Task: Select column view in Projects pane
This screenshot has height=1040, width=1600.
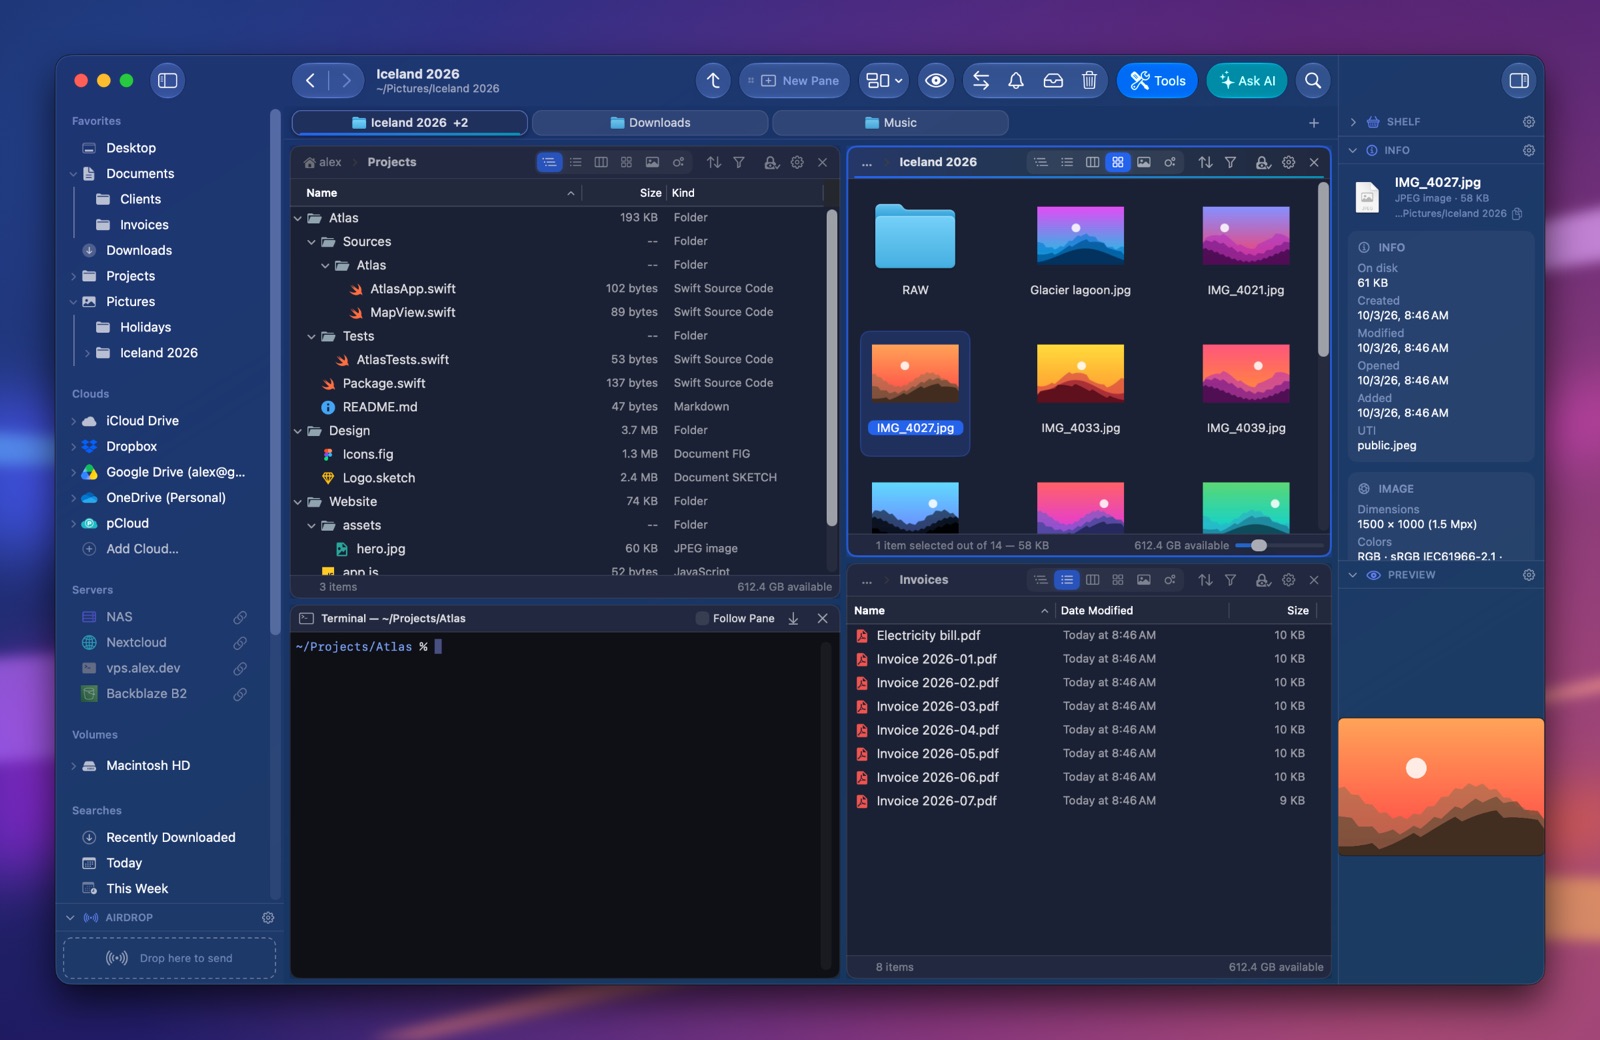Action: click(x=601, y=162)
